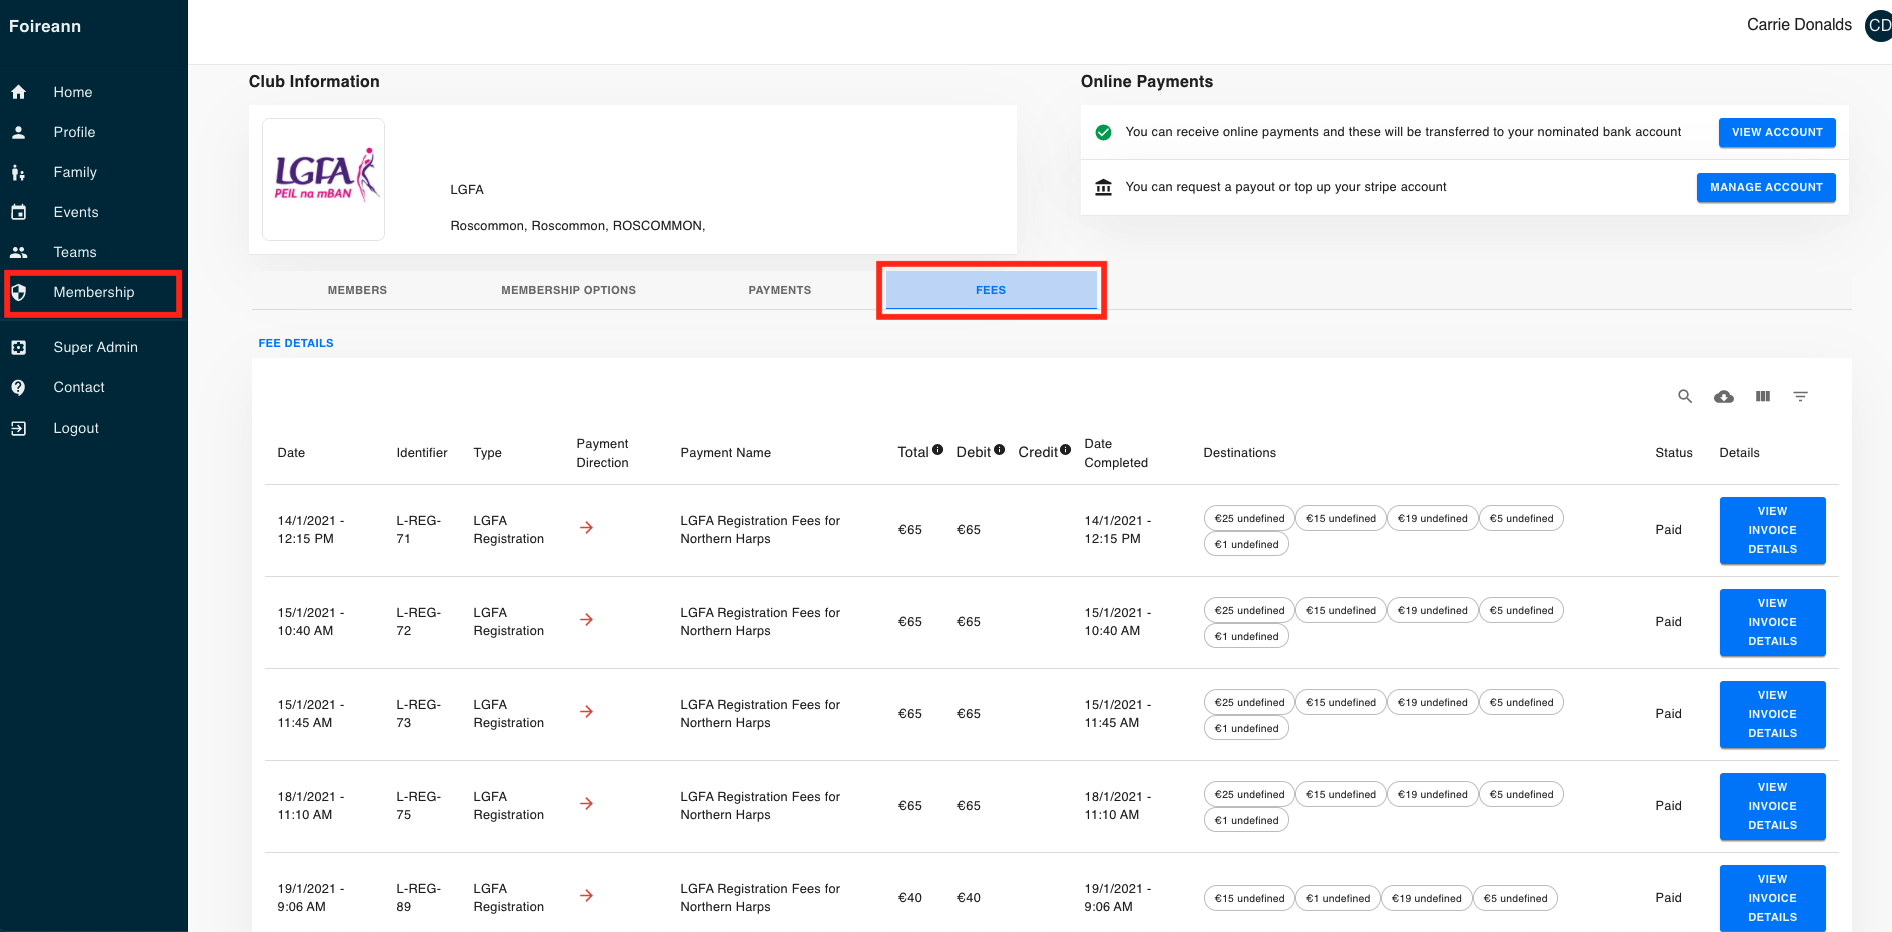This screenshot has width=1892, height=932.
Task: View invoice details for L-REG-89
Action: [x=1772, y=898]
